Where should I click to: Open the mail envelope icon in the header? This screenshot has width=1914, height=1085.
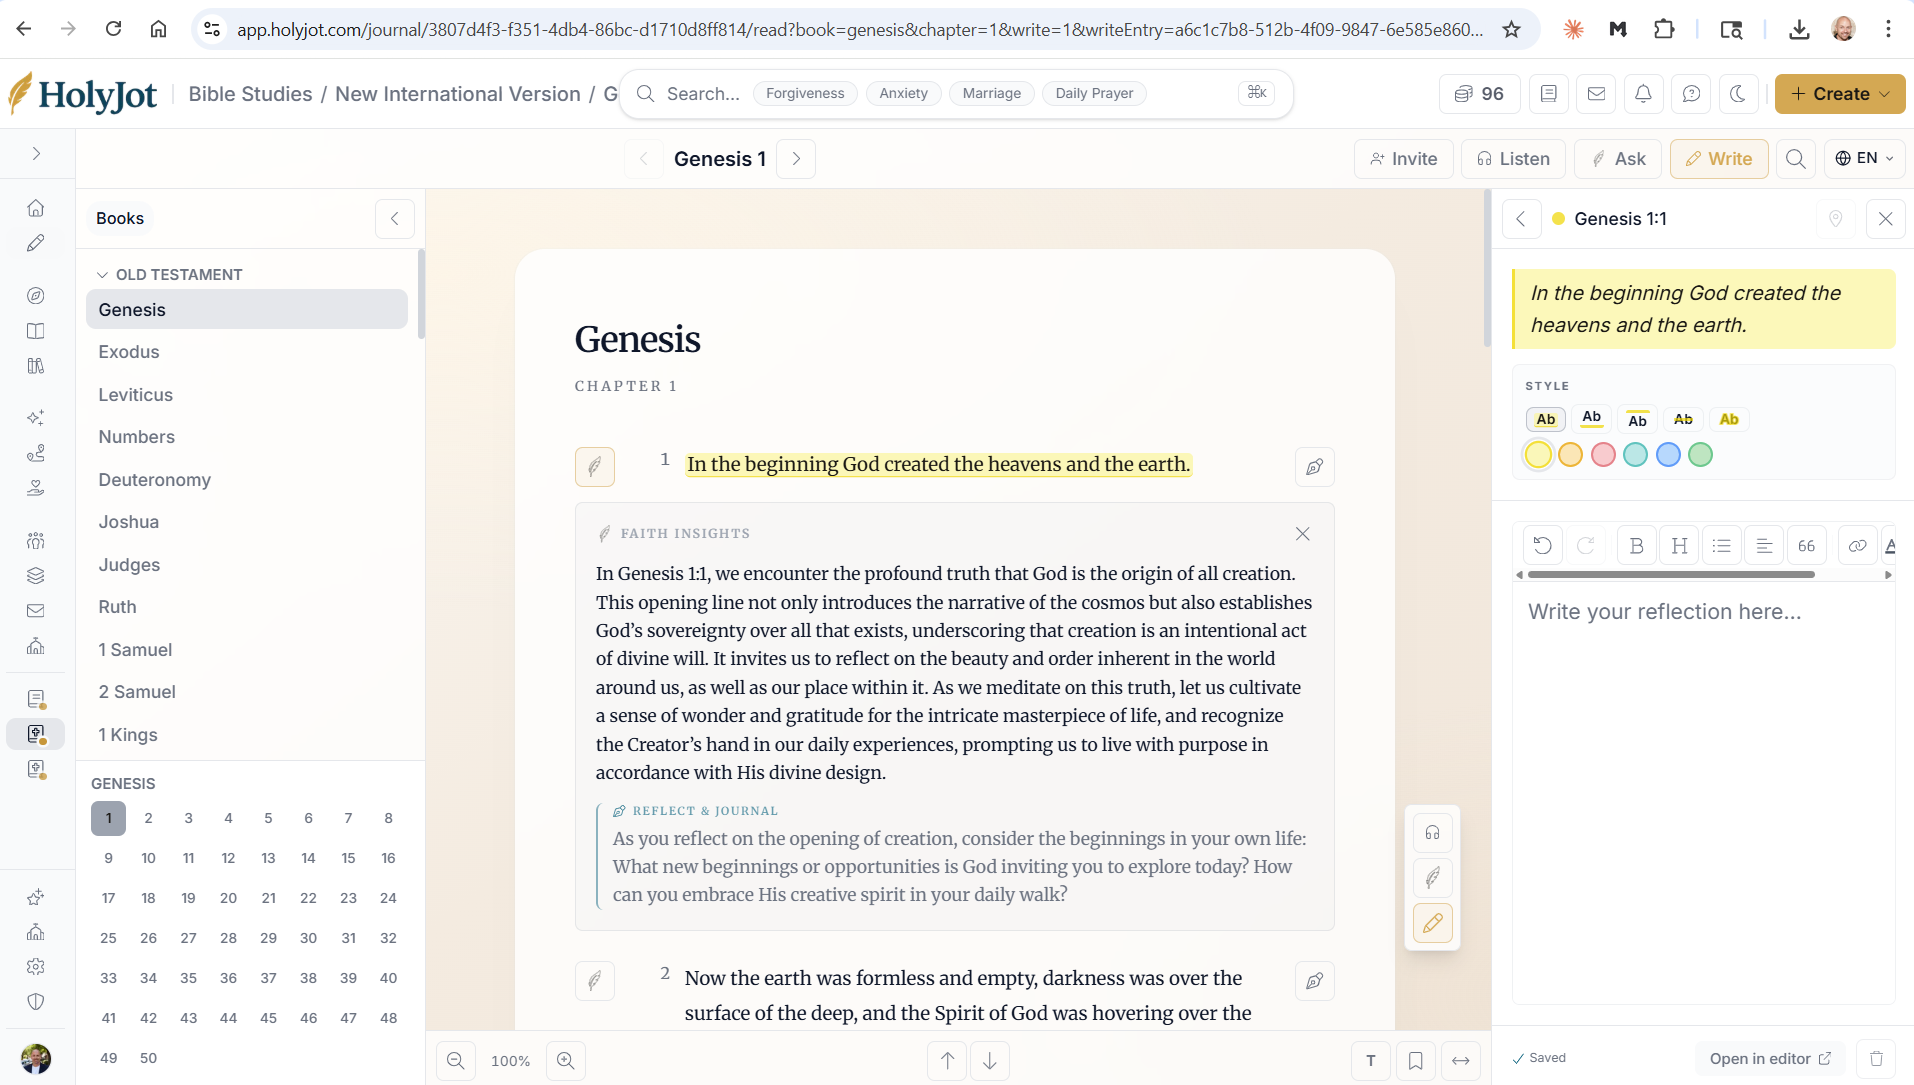click(x=1596, y=94)
